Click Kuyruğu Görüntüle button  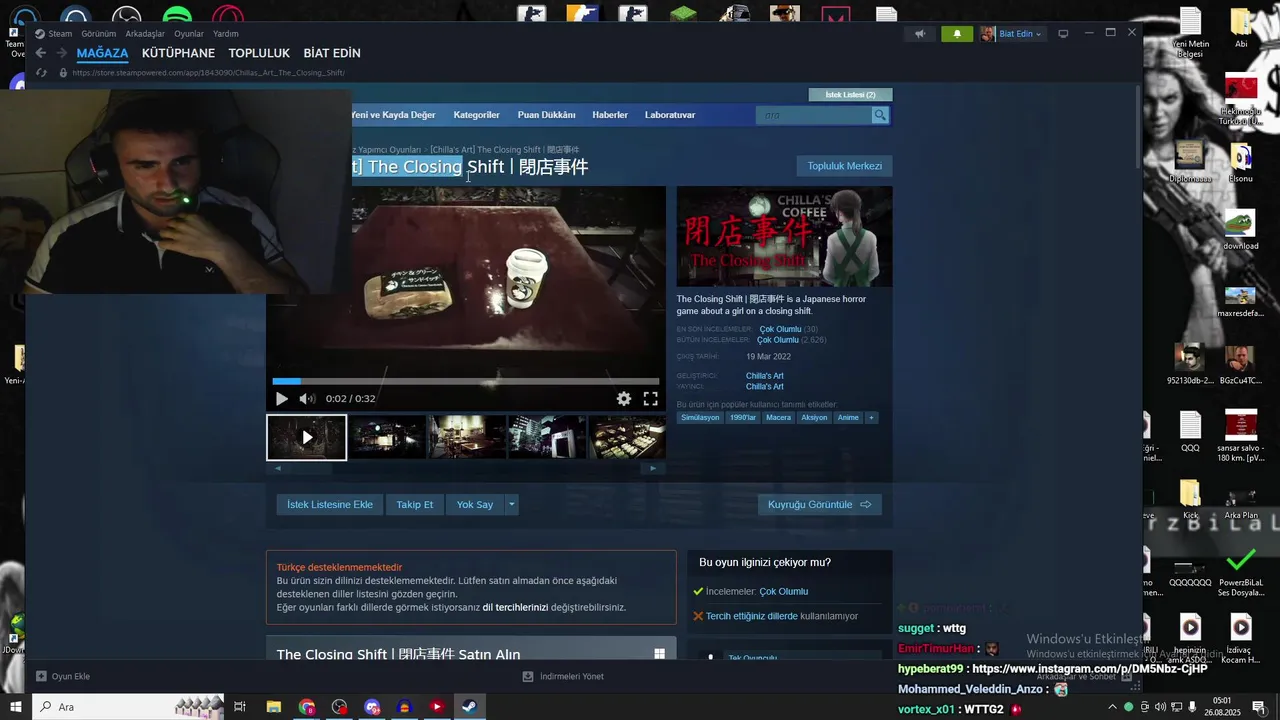[x=819, y=505]
